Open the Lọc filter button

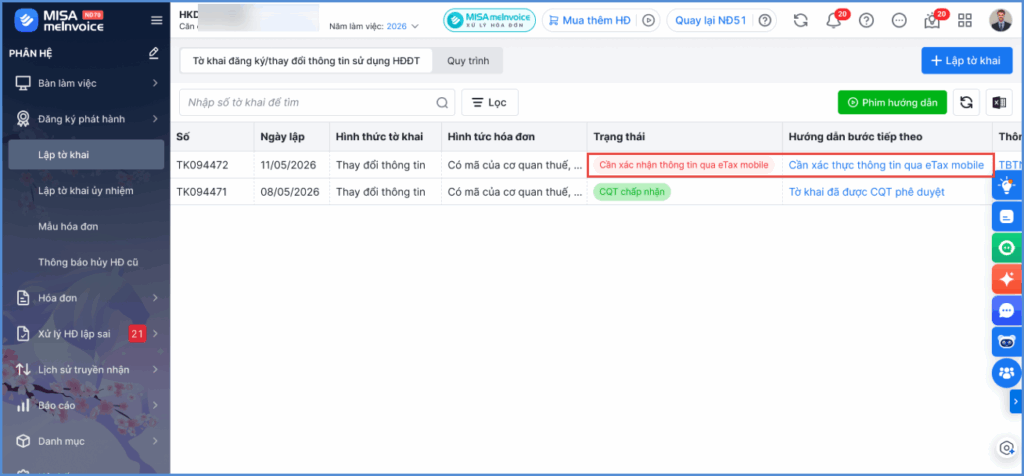(x=490, y=103)
